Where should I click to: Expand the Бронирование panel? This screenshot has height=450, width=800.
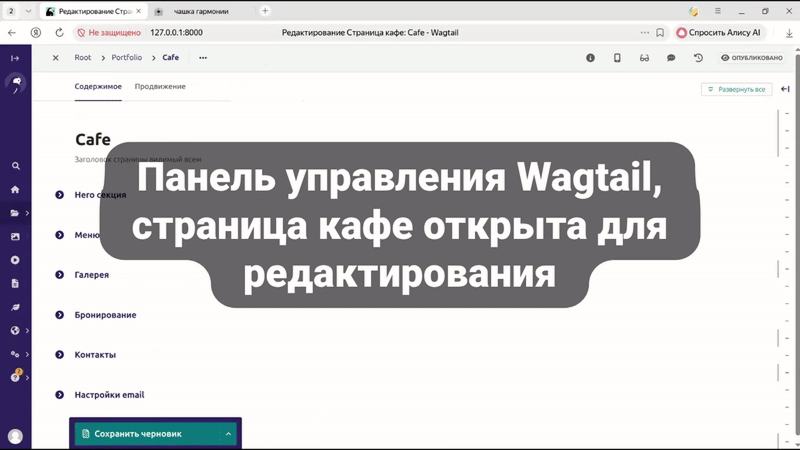[x=60, y=315]
